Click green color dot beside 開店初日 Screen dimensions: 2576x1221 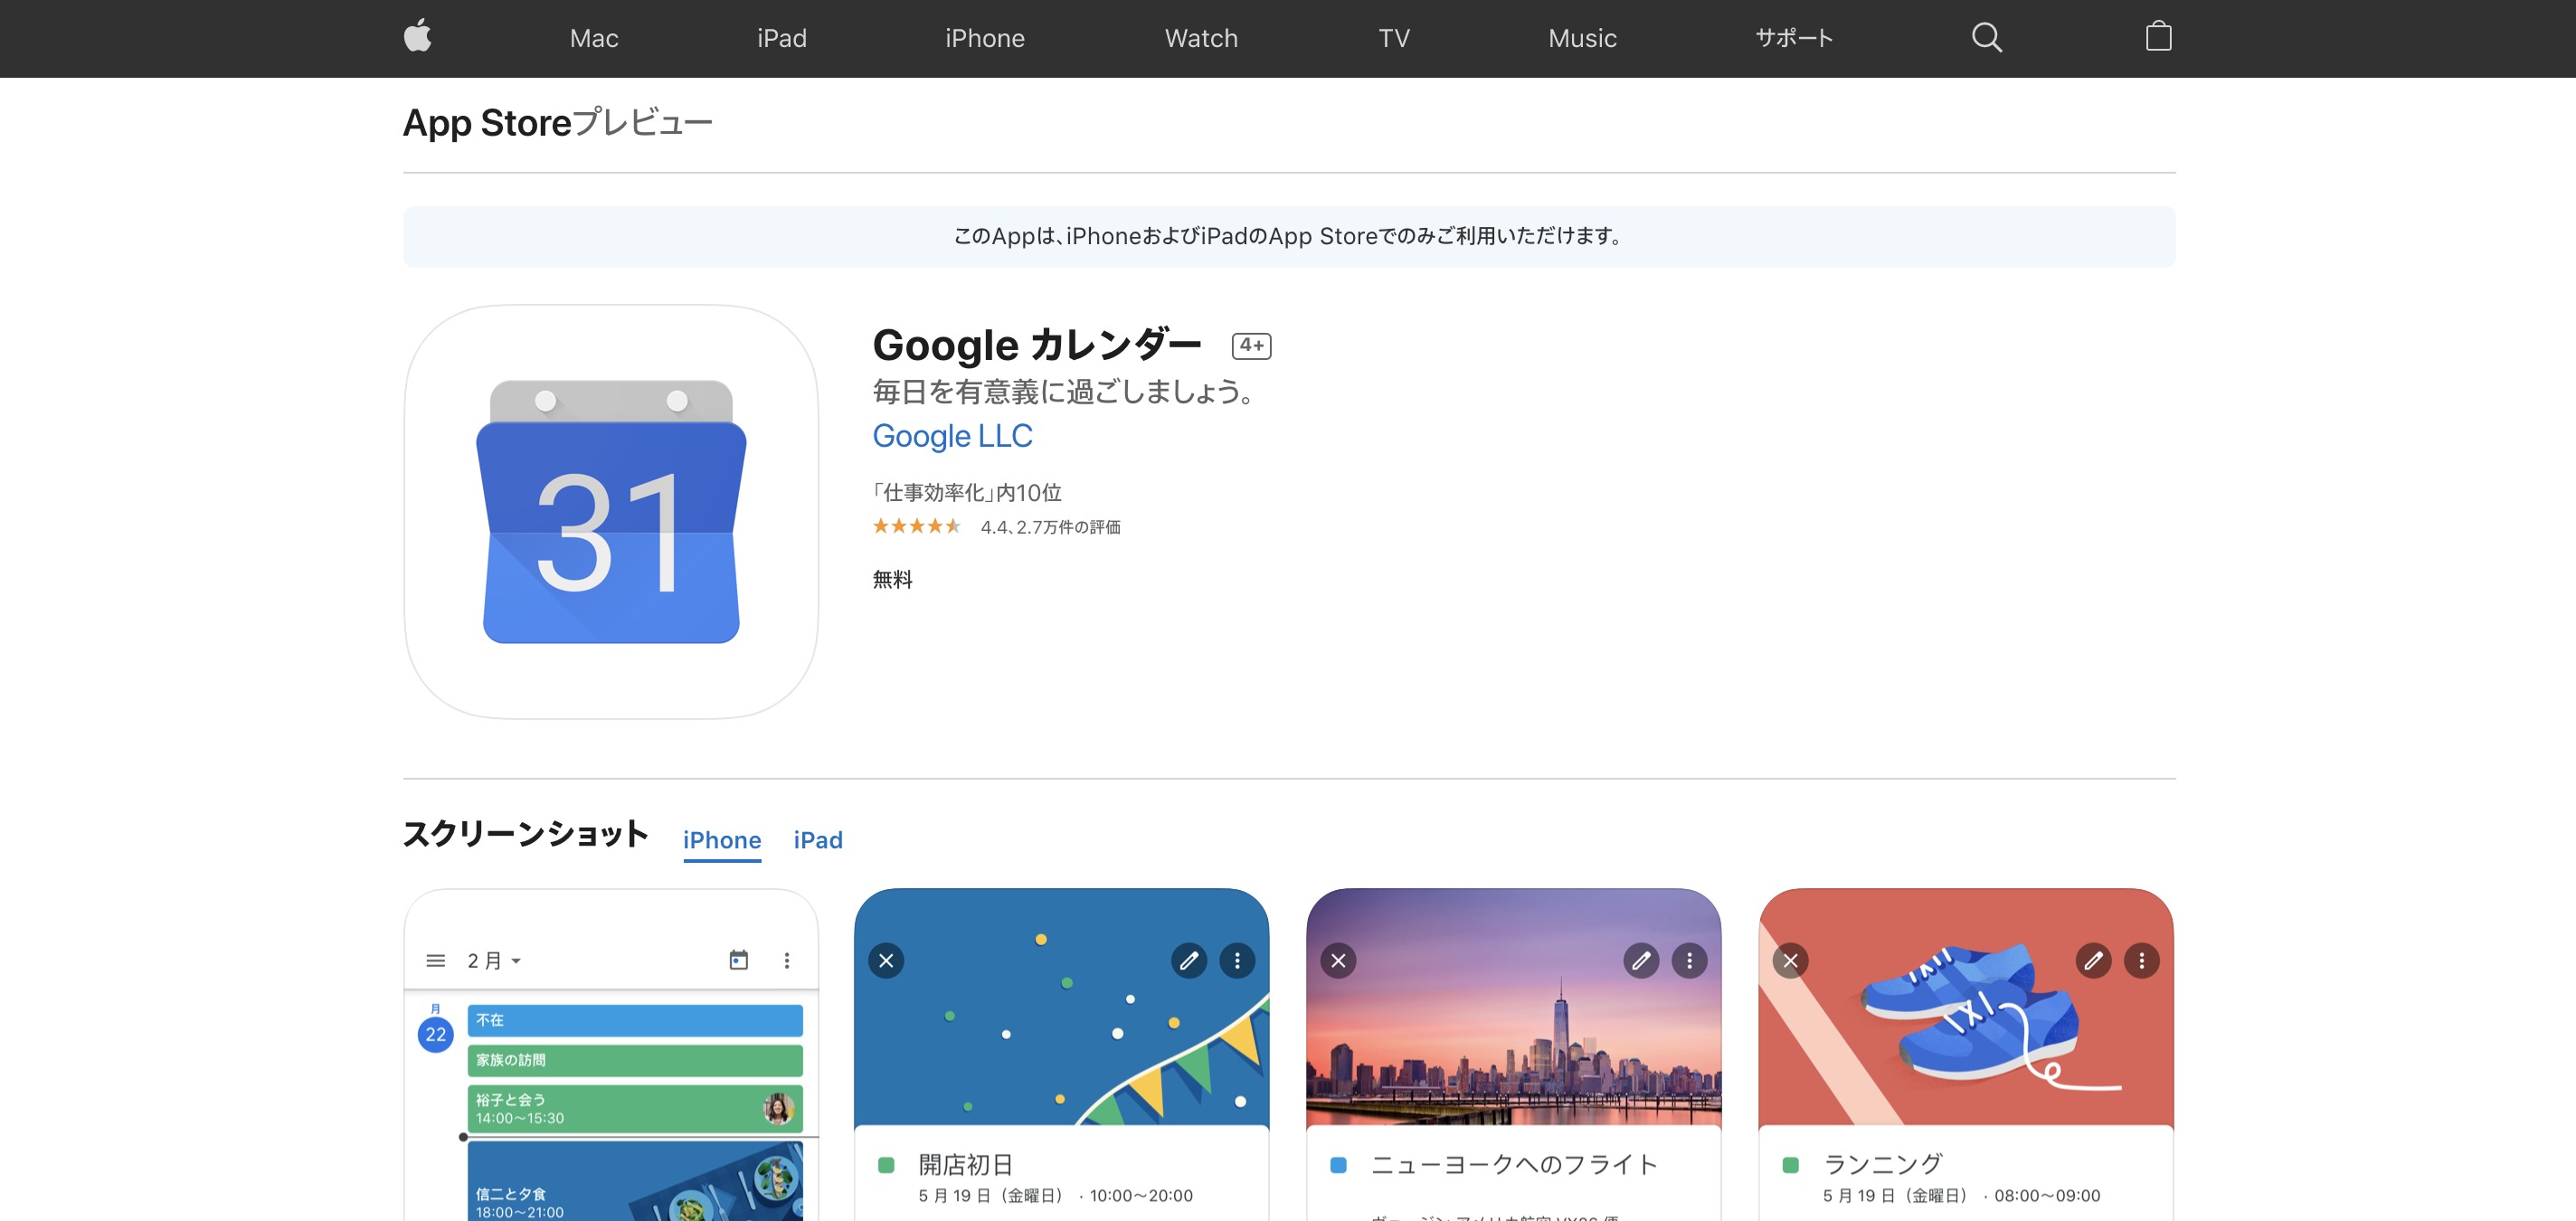886,1165
